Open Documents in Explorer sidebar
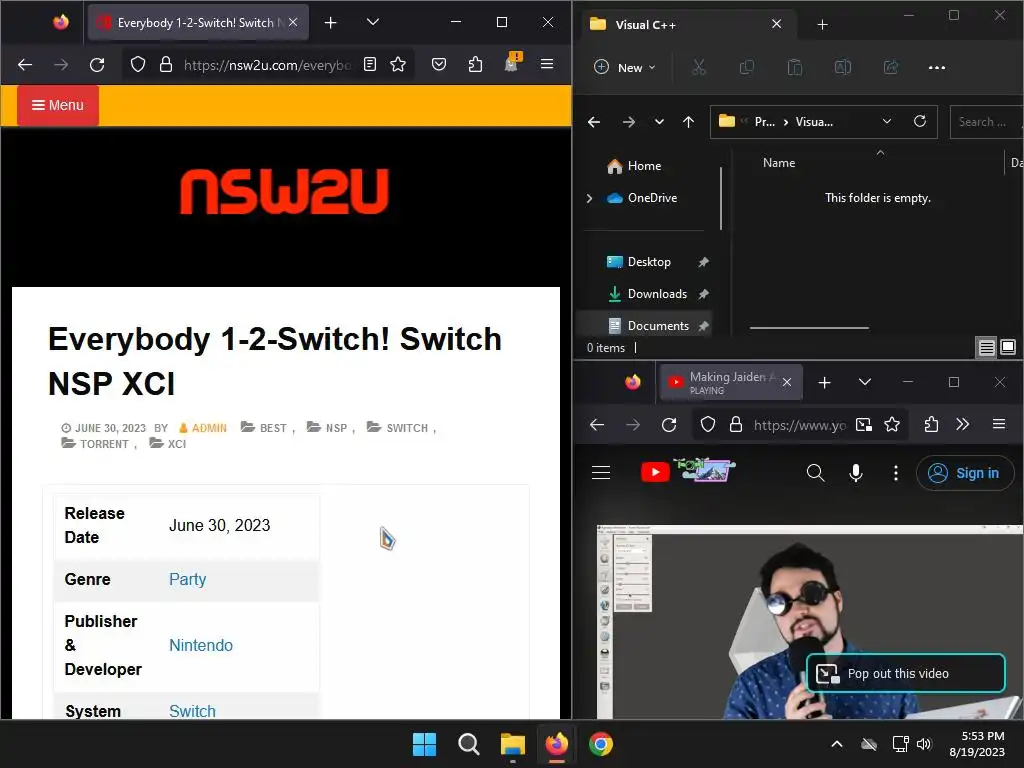This screenshot has width=1024, height=768. pyautogui.click(x=658, y=326)
